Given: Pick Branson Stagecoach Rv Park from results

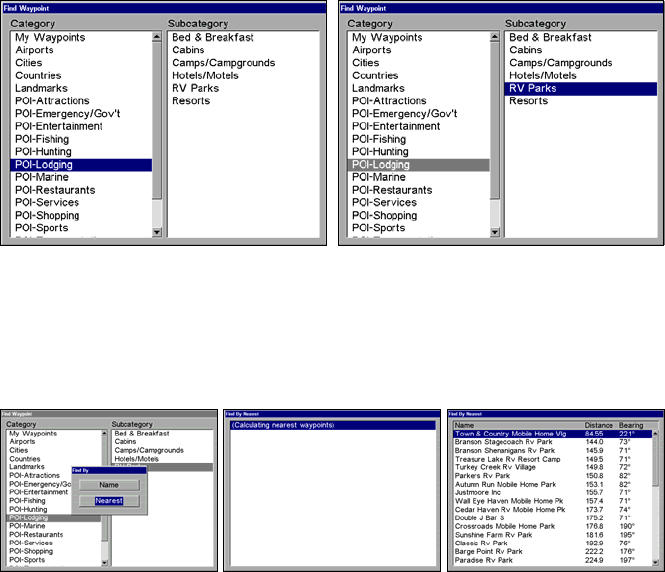Looking at the screenshot, I should pyautogui.click(x=503, y=441).
